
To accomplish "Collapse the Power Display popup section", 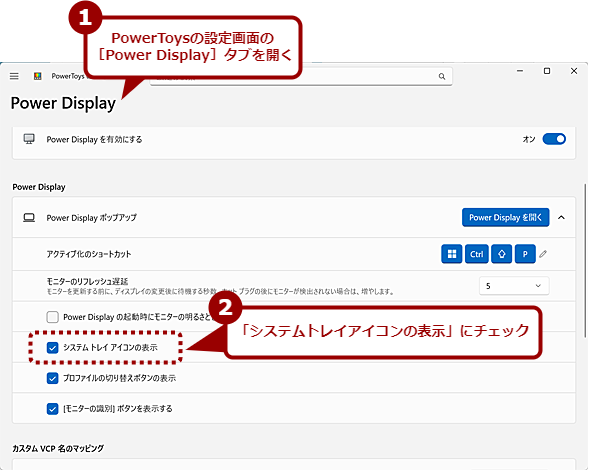I will [x=561, y=217].
